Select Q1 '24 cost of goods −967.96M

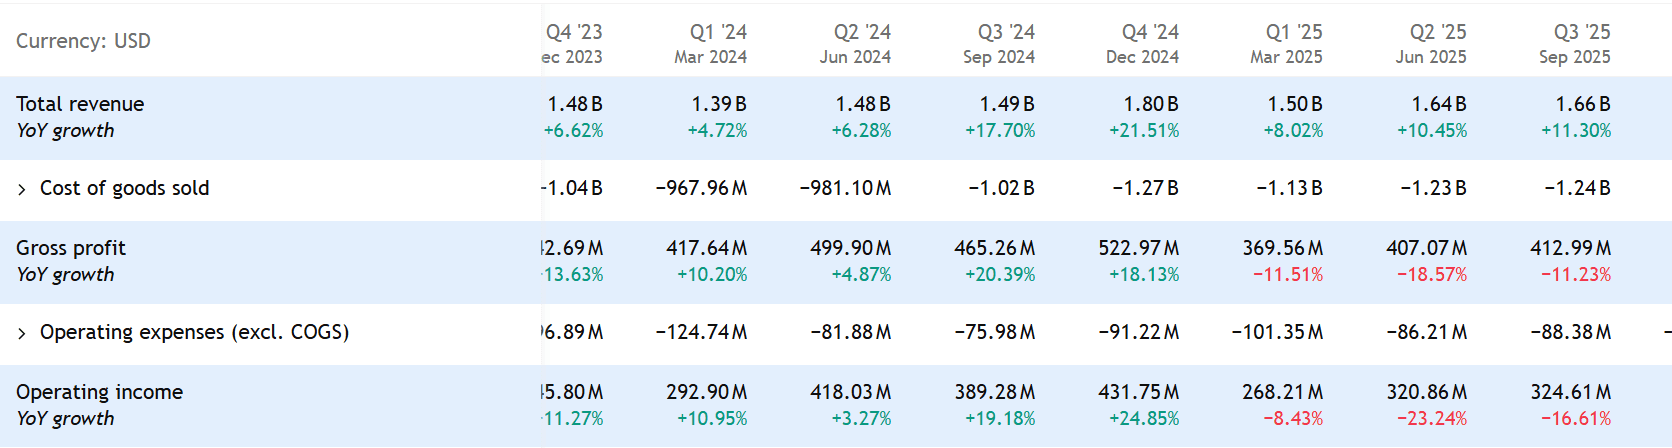[x=701, y=188]
